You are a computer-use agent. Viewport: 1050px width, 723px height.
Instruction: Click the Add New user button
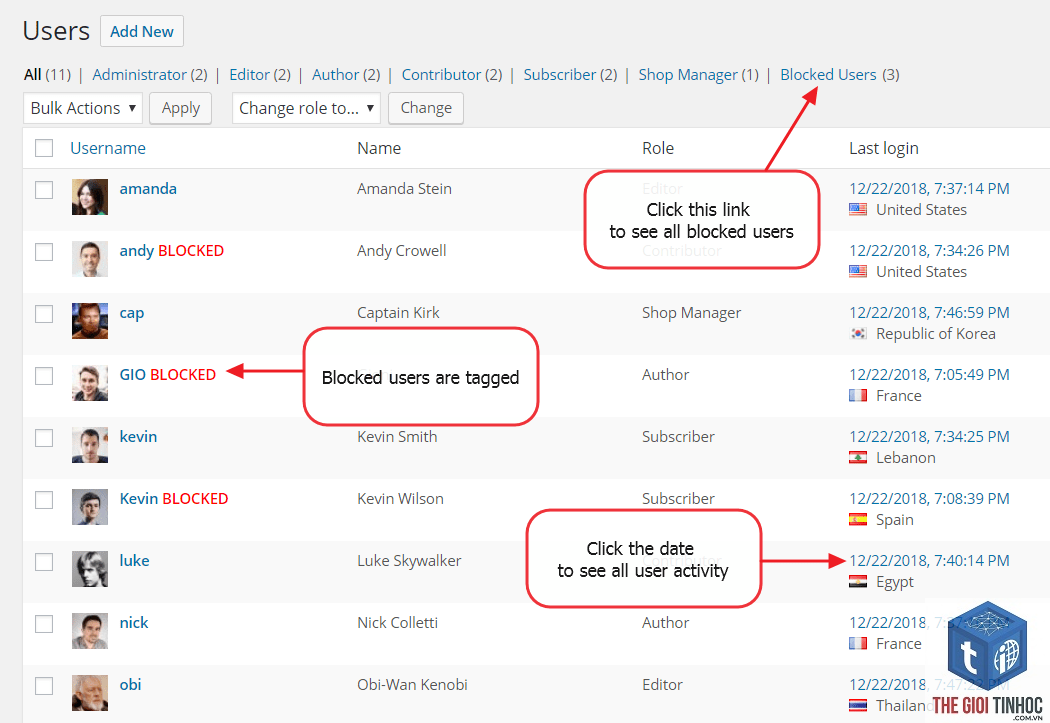click(142, 31)
